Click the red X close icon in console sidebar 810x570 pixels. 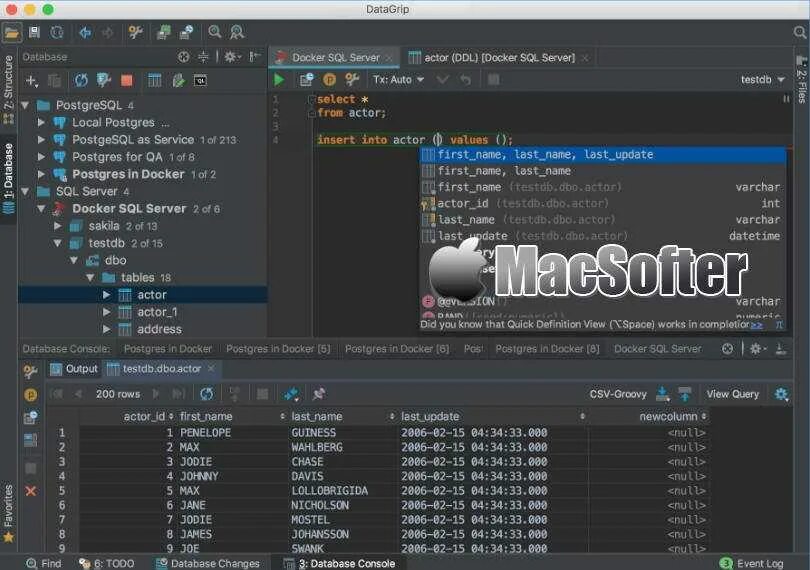(x=30, y=491)
